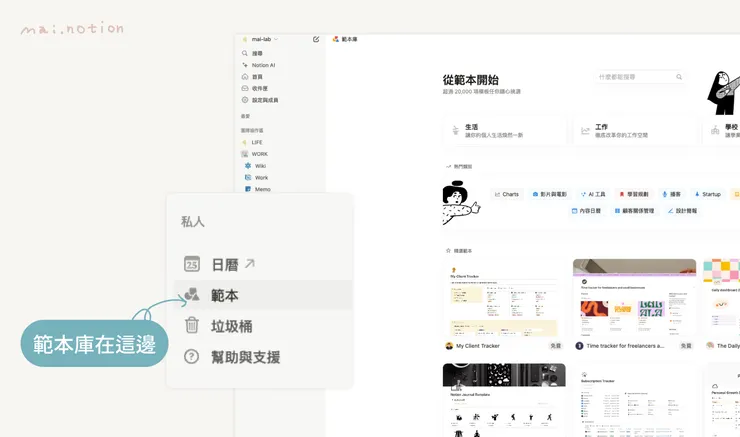
Task: Click the blue gear Wiki icon
Action: (248, 166)
